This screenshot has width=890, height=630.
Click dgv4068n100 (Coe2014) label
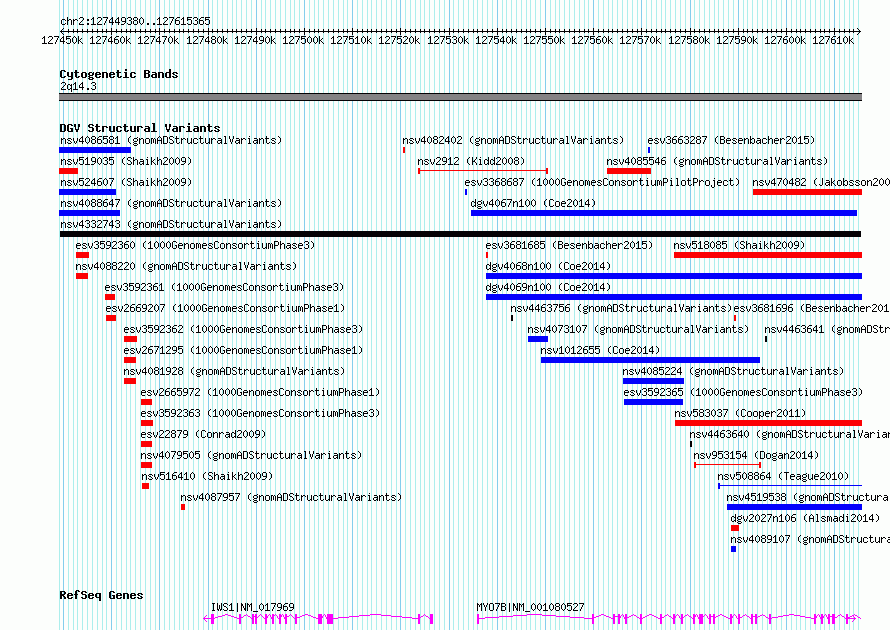[548, 266]
